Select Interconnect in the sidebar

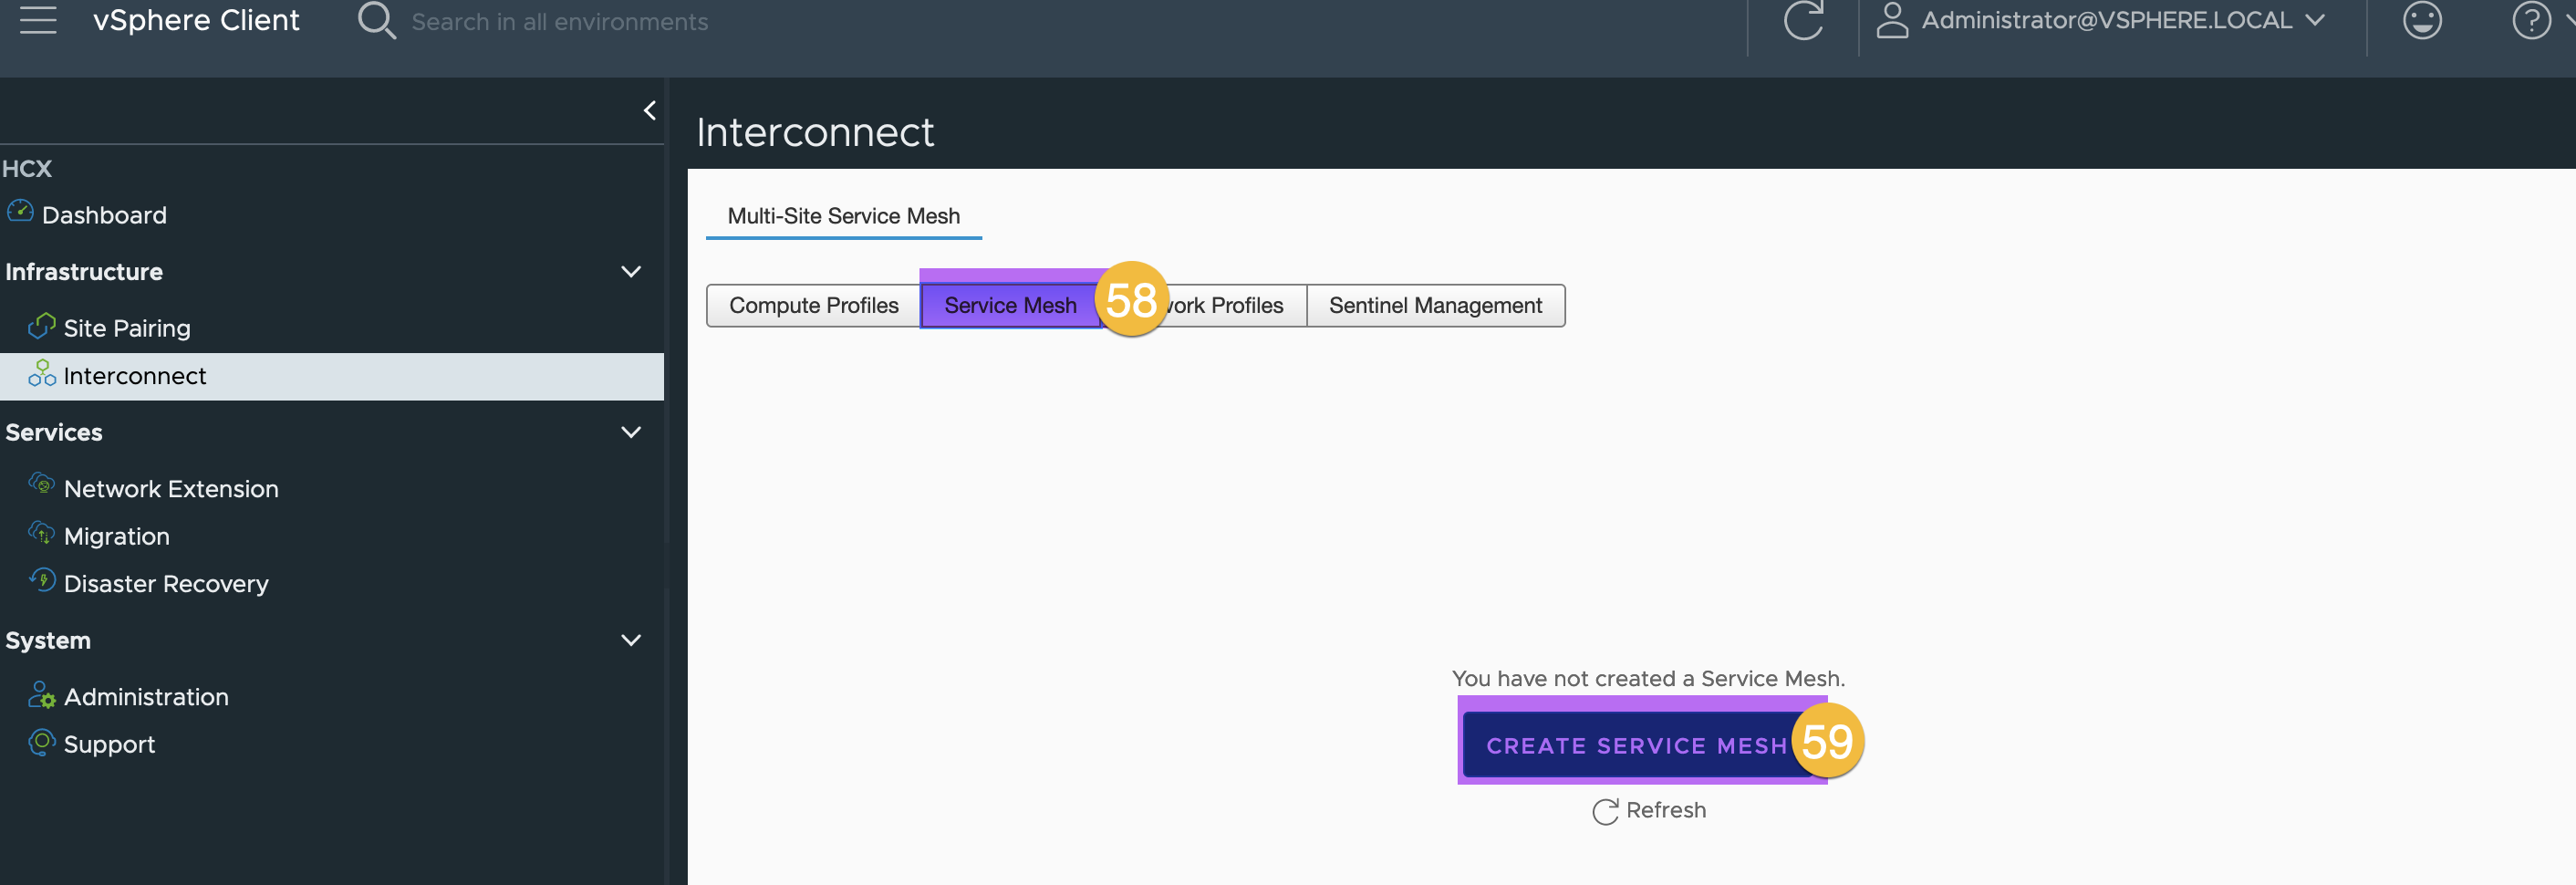click(x=332, y=376)
